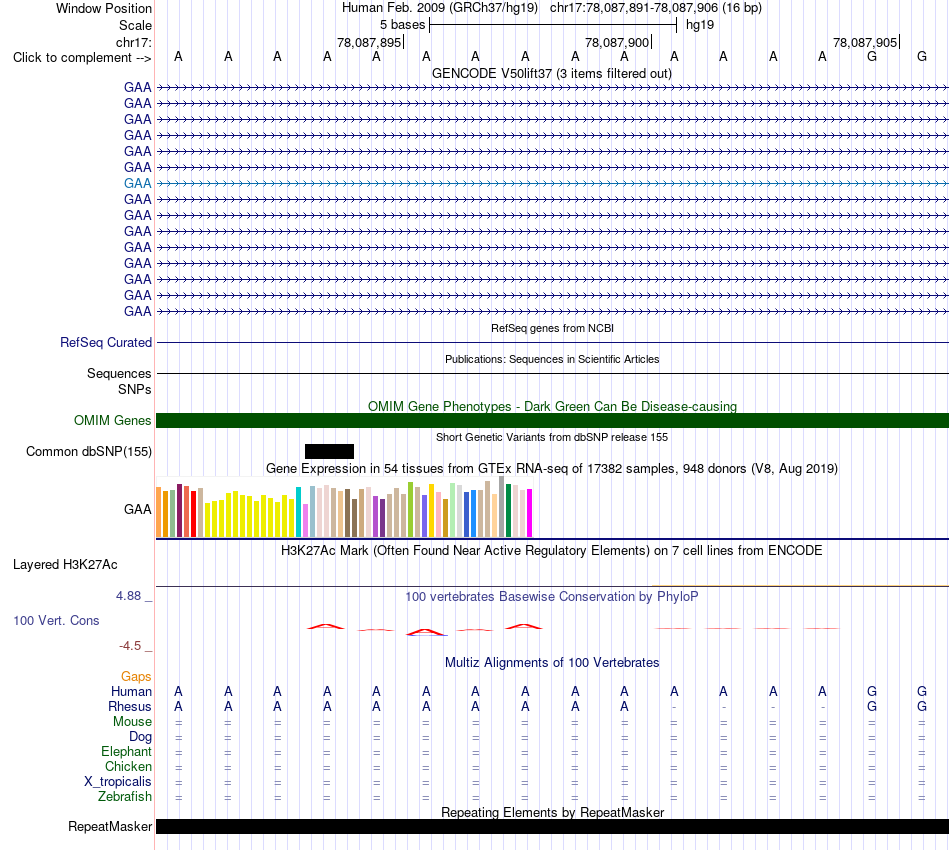Click the Dog species label
950x850 pixels.
(141, 737)
